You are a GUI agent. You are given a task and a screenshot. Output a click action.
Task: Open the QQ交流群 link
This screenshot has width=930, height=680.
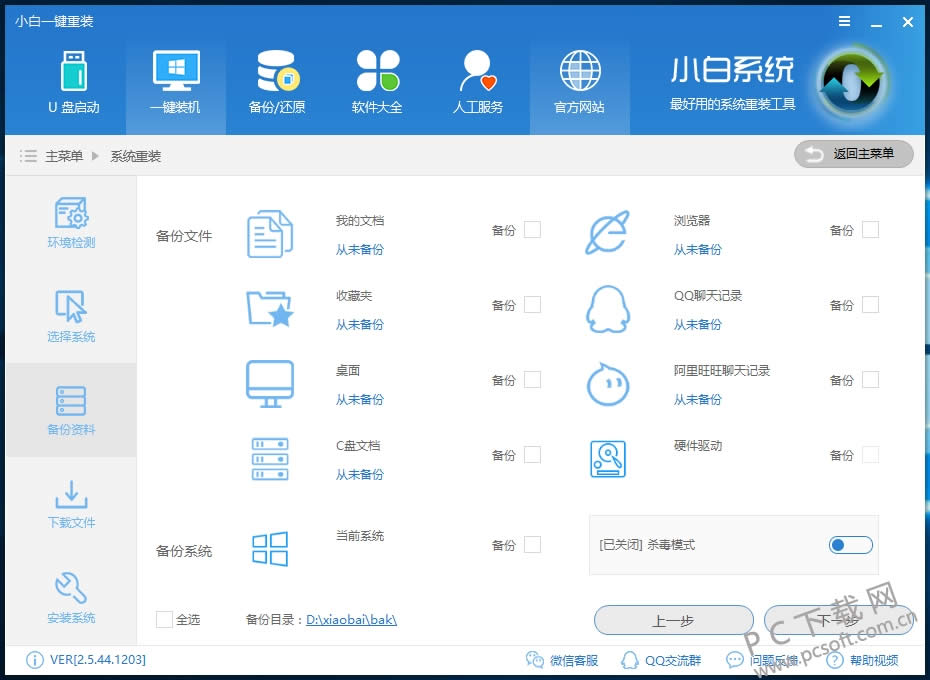(661, 660)
